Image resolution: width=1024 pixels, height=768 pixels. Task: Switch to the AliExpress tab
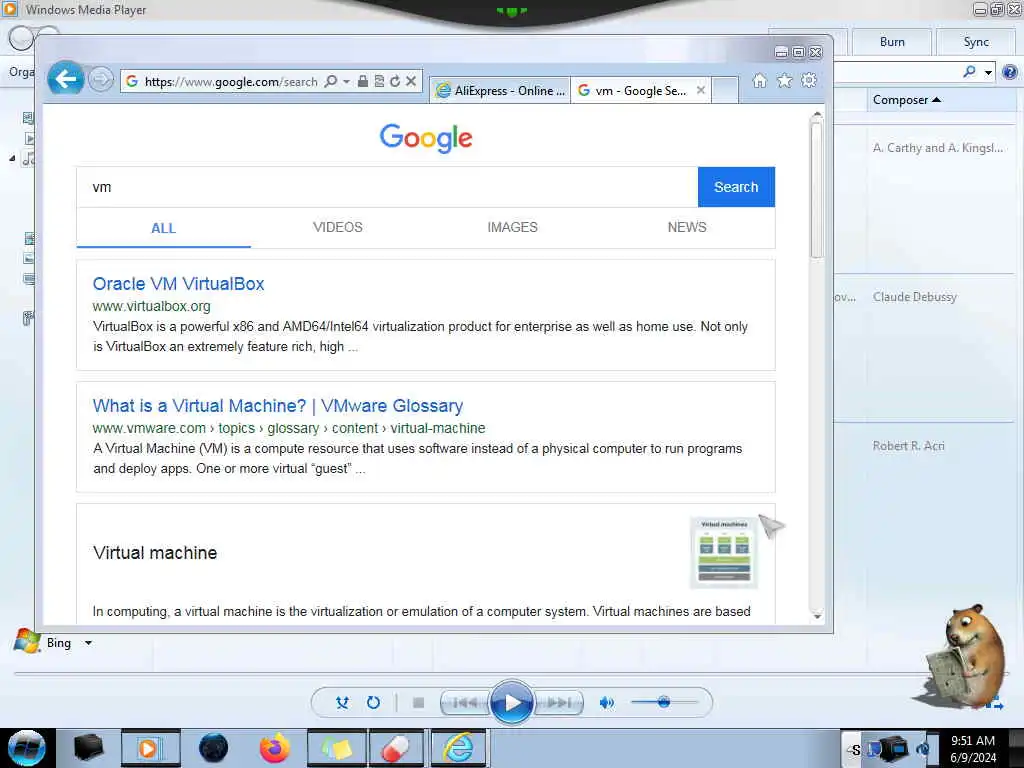[500, 91]
